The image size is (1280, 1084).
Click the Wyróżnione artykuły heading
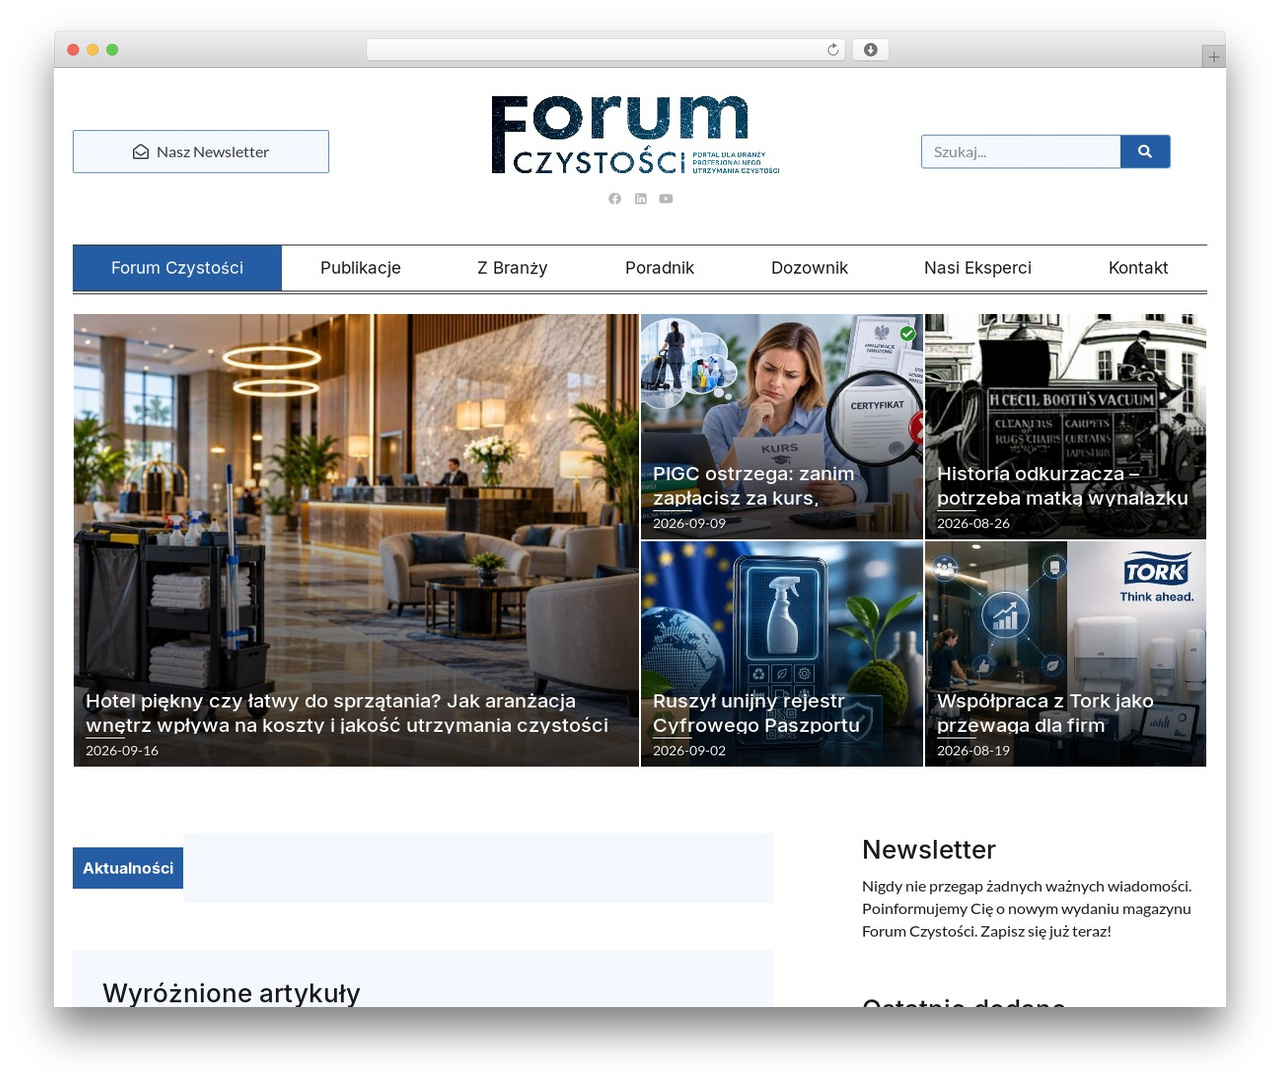(231, 993)
